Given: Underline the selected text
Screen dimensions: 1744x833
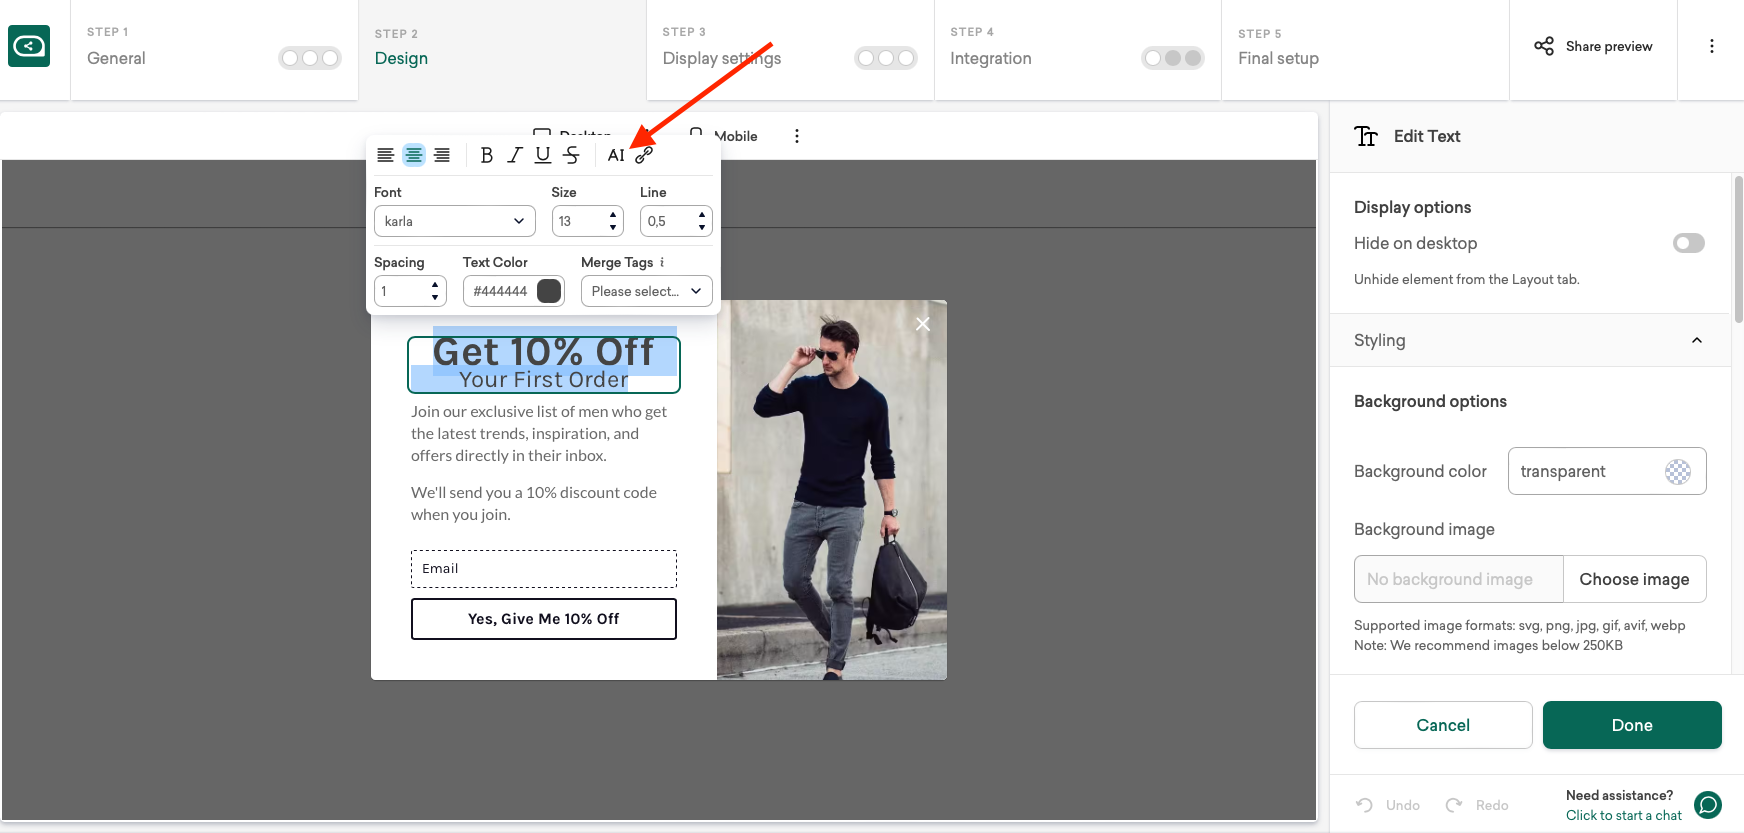Looking at the screenshot, I should pos(542,155).
